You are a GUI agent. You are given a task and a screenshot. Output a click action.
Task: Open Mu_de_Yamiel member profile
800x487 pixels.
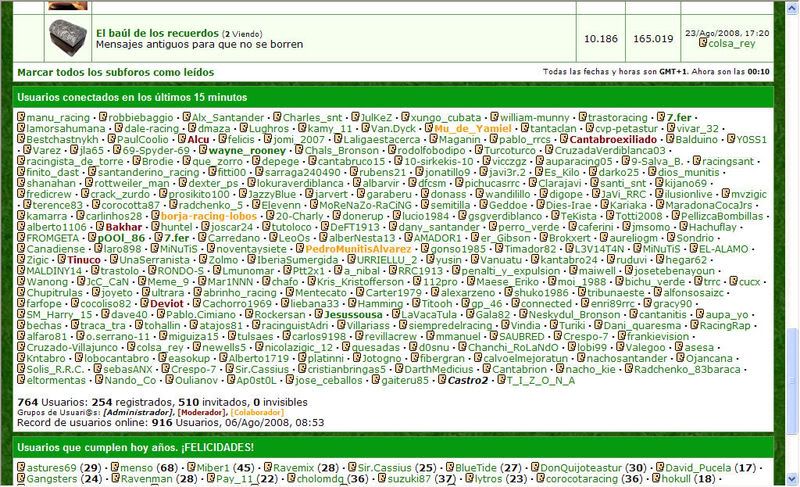pos(472,129)
